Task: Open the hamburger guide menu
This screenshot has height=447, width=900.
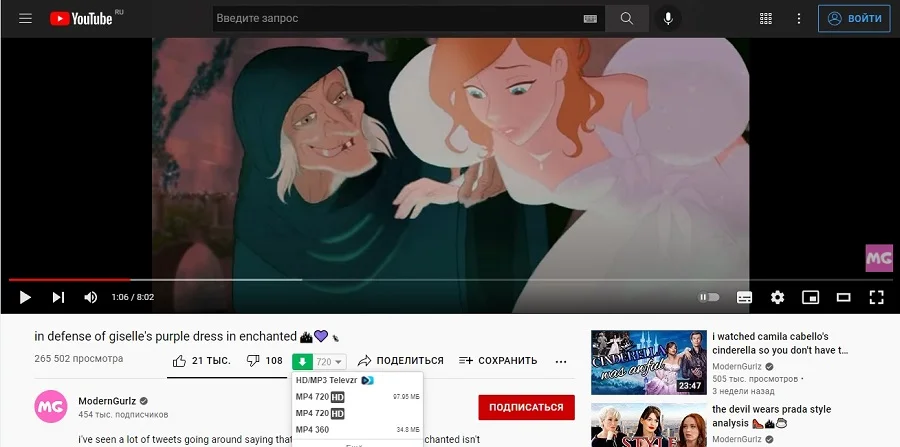Action: [x=26, y=18]
